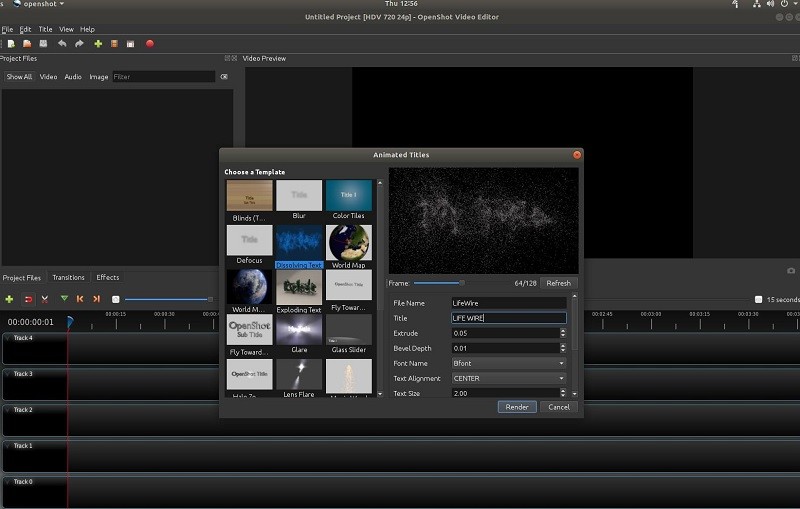This screenshot has width=800, height=509.
Task: Click in the Title text field
Action: pos(509,318)
